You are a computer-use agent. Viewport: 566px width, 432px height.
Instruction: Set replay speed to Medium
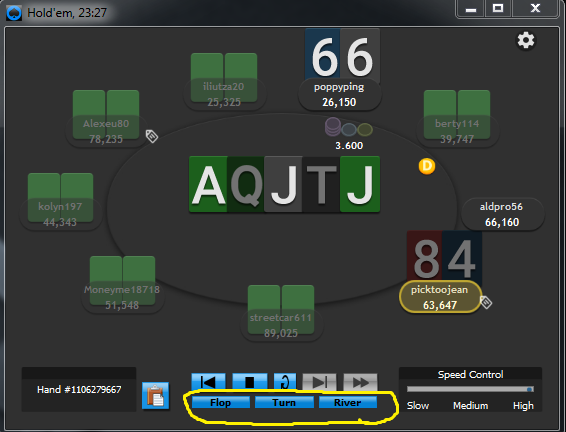[x=471, y=406]
